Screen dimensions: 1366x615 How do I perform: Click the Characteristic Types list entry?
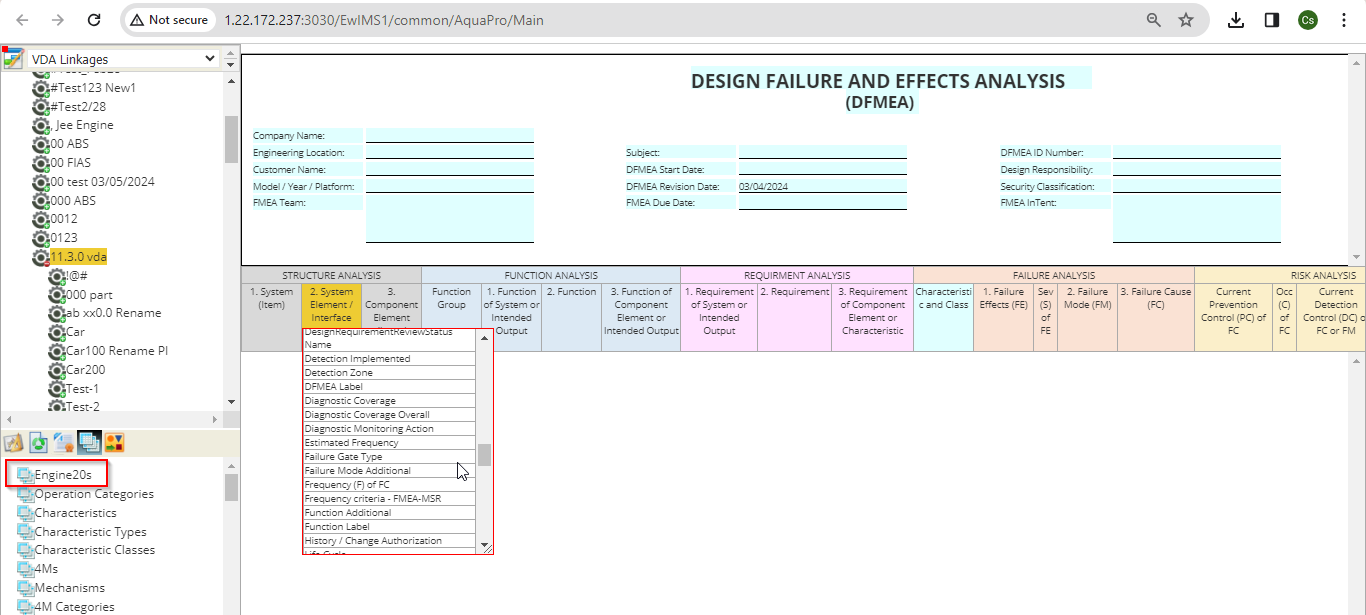click(90, 532)
